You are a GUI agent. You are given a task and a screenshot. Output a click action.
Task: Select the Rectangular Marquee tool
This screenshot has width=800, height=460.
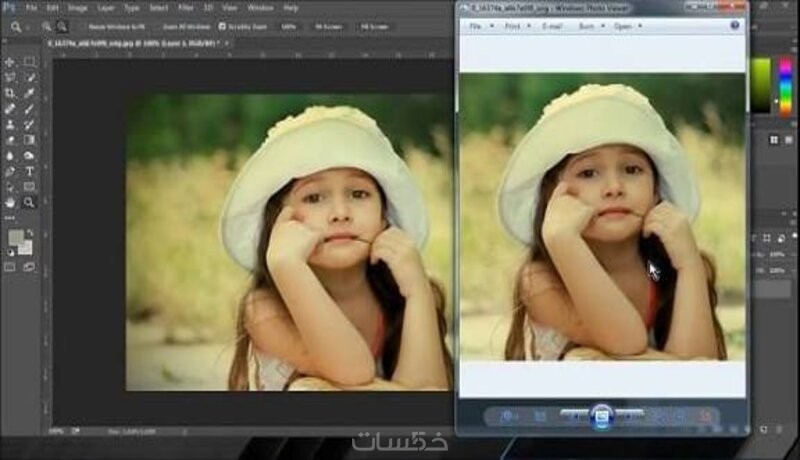pyautogui.click(x=29, y=62)
